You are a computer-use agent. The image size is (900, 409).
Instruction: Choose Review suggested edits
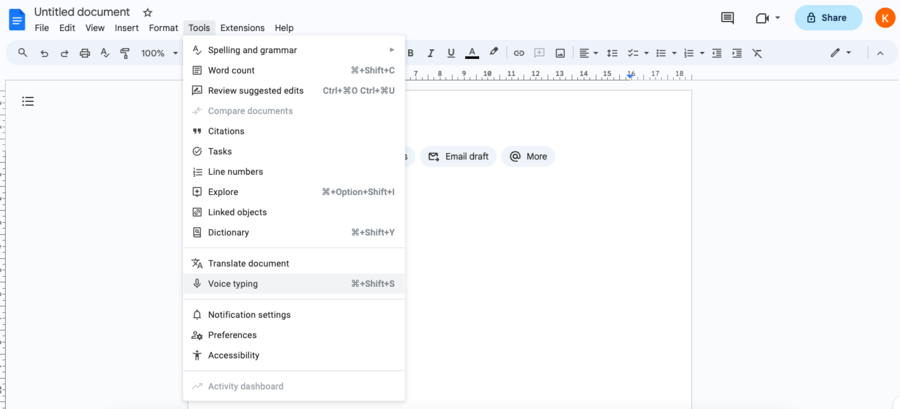294,91
